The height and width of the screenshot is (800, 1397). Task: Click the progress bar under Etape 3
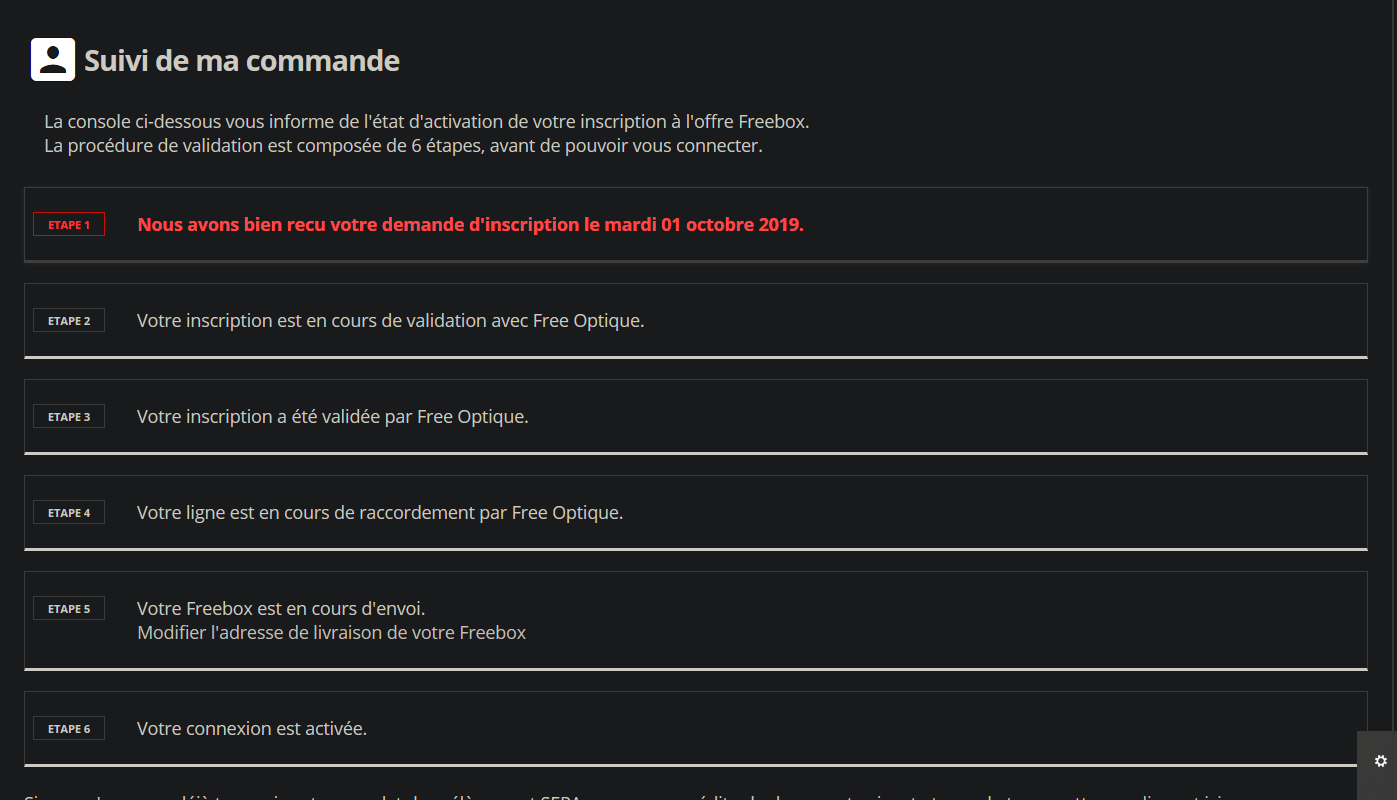coord(695,453)
